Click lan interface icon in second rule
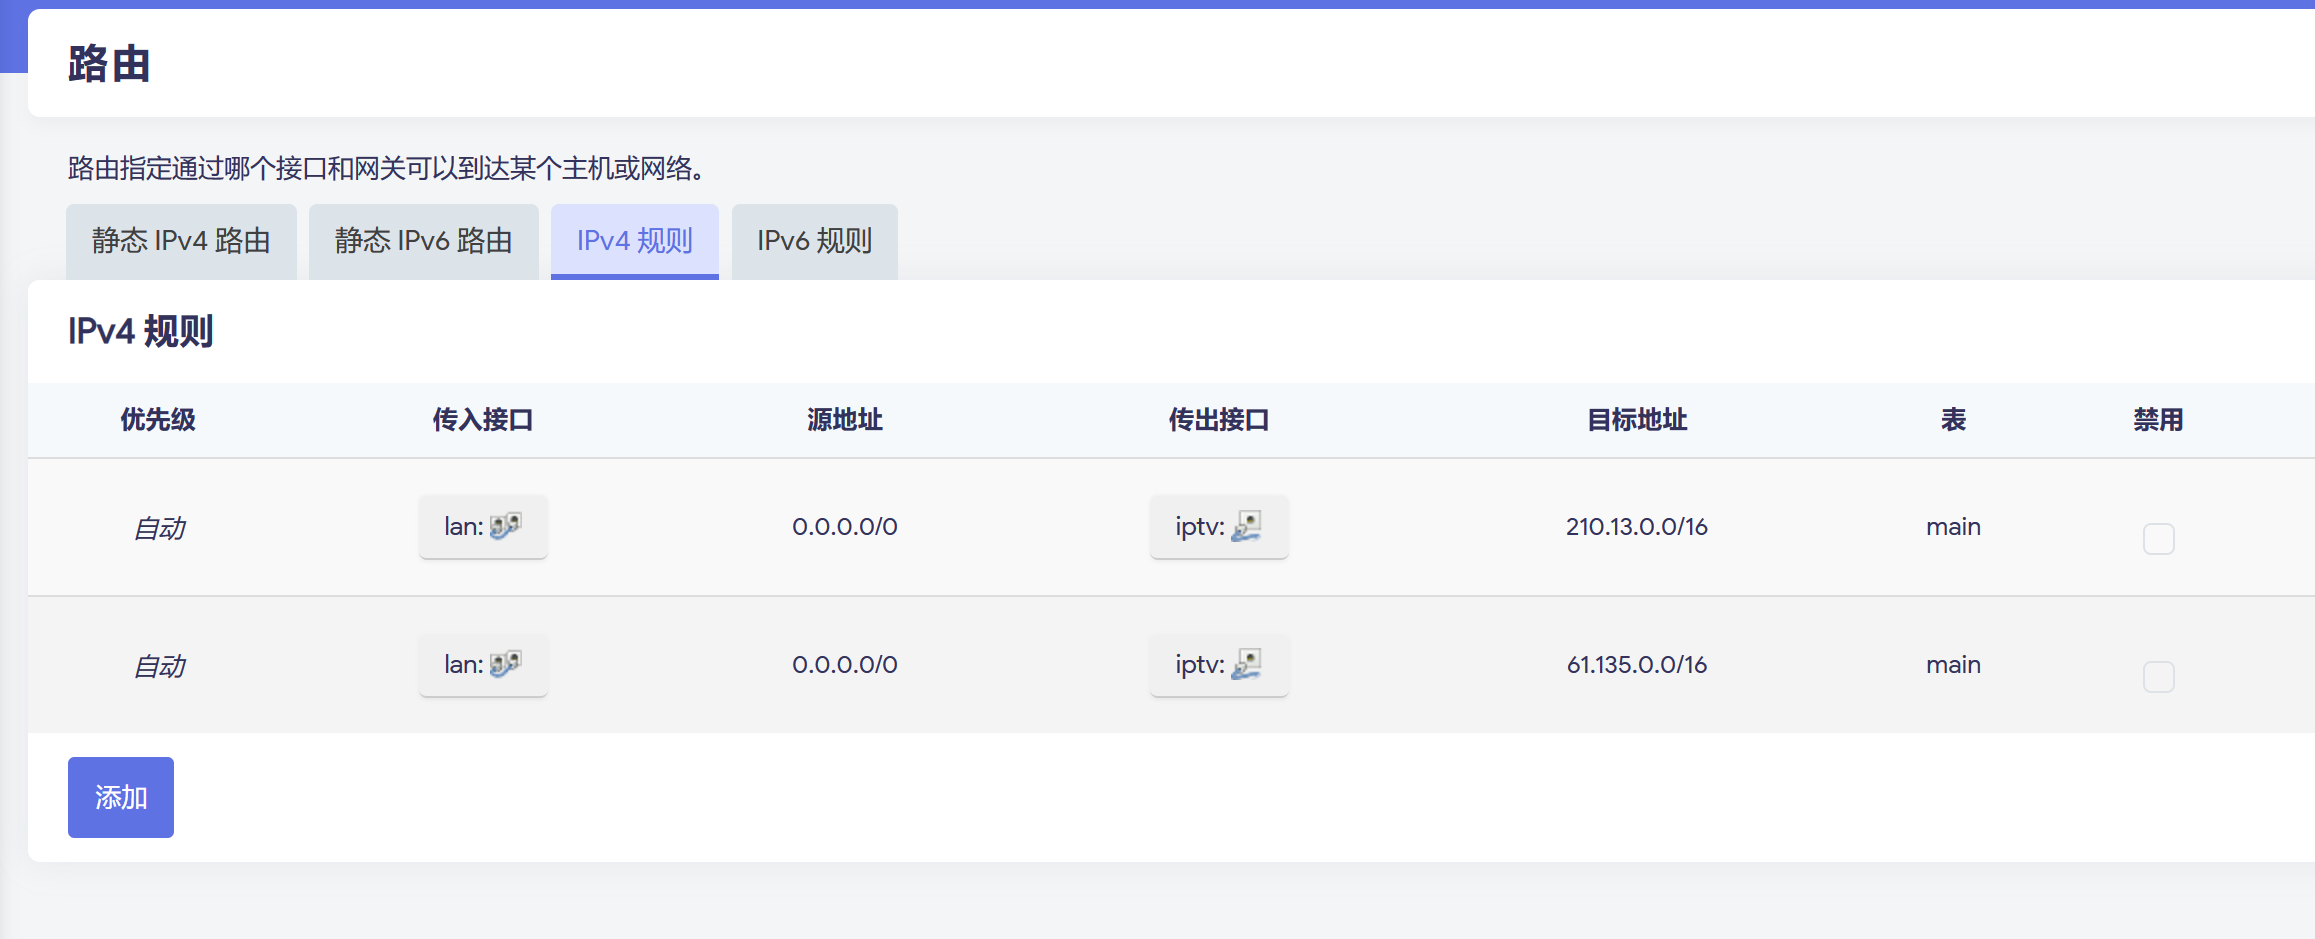2315x939 pixels. [505, 664]
